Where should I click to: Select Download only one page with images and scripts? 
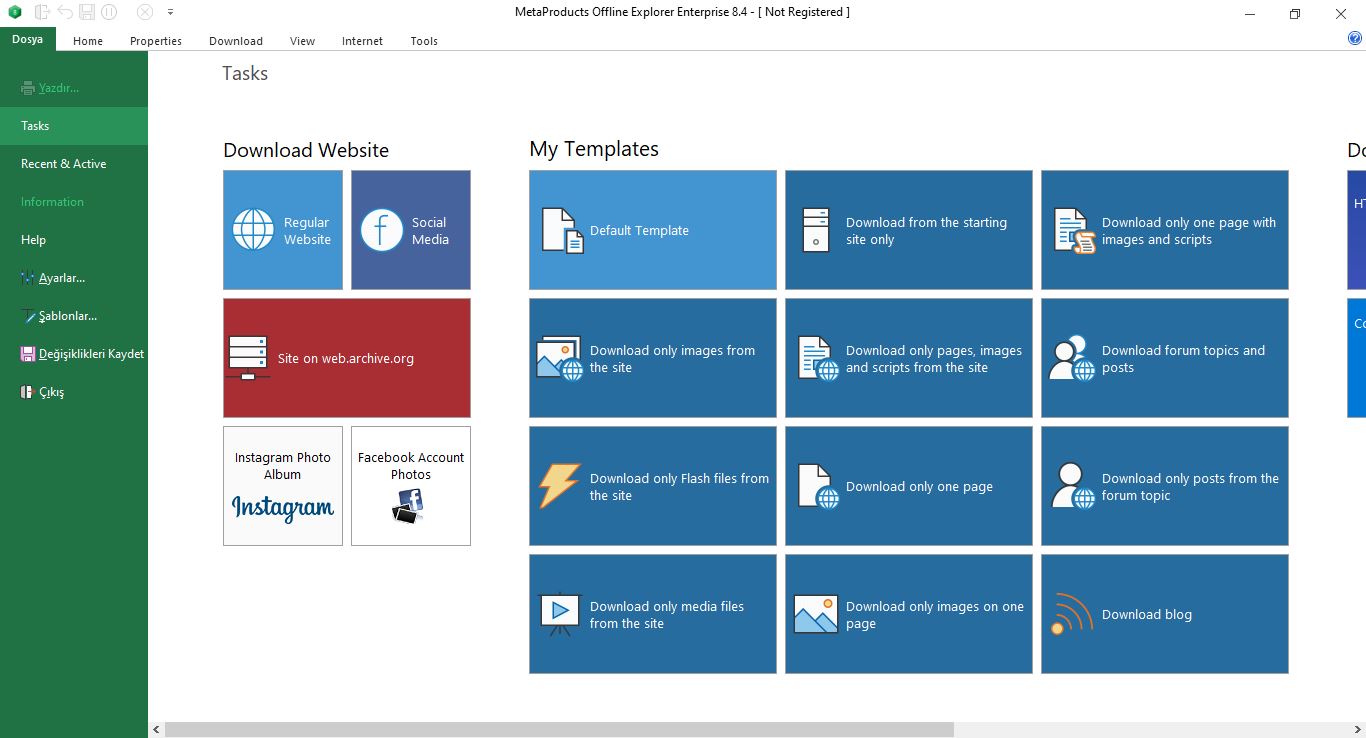point(1165,230)
